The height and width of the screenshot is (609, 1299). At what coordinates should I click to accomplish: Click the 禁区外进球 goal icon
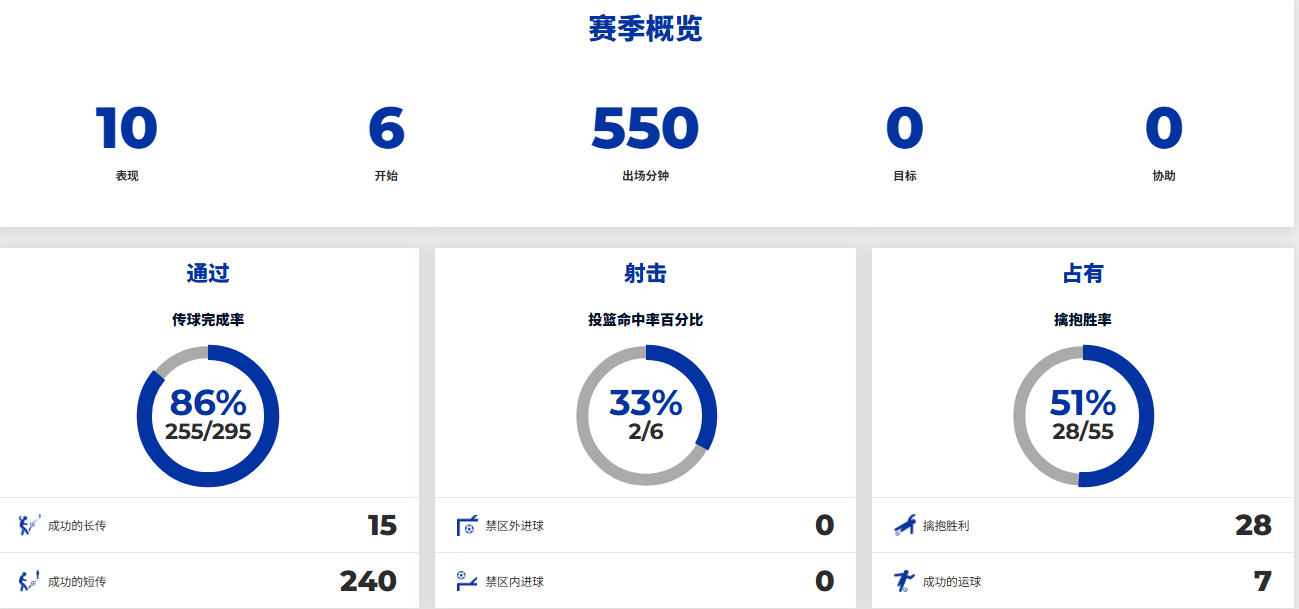(x=466, y=525)
